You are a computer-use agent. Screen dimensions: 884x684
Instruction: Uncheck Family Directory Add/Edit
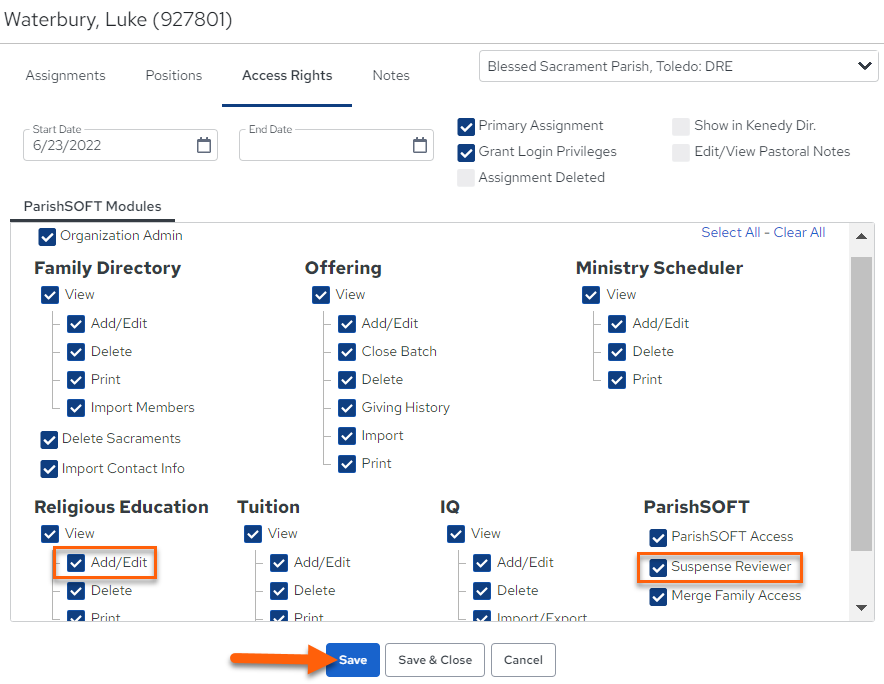tap(76, 324)
